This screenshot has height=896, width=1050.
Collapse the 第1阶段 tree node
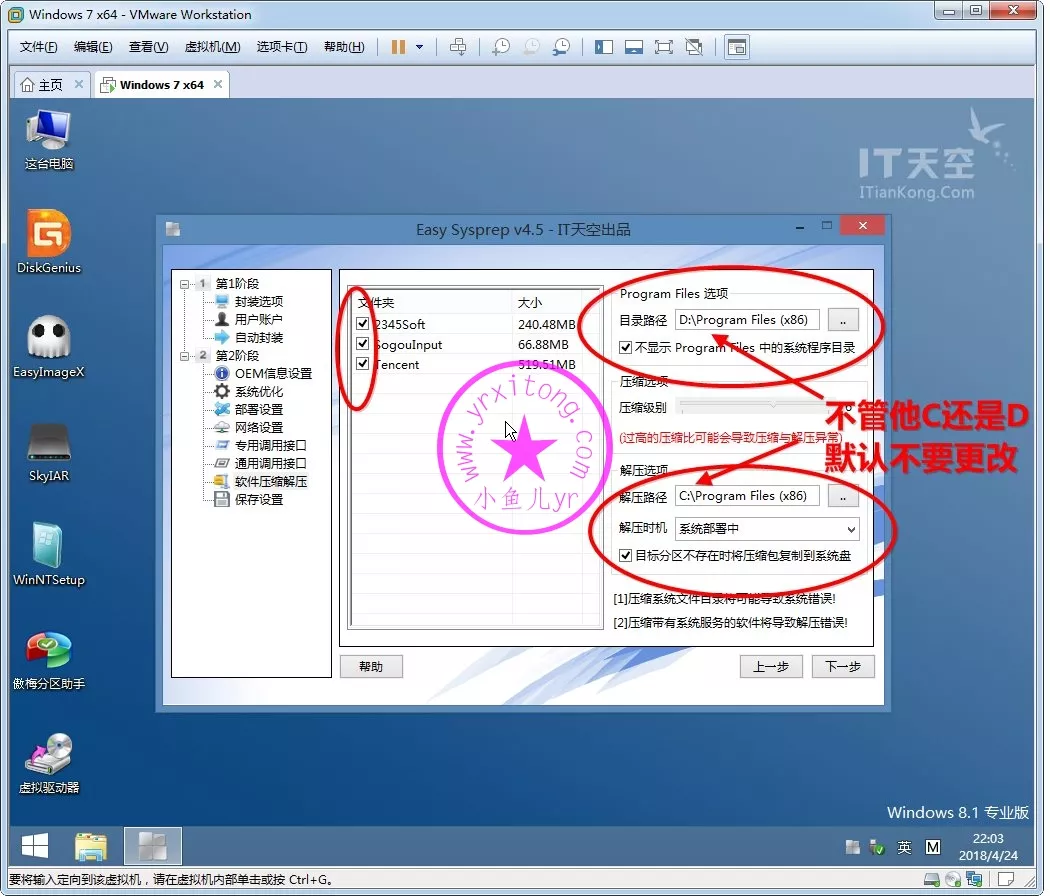(x=184, y=284)
